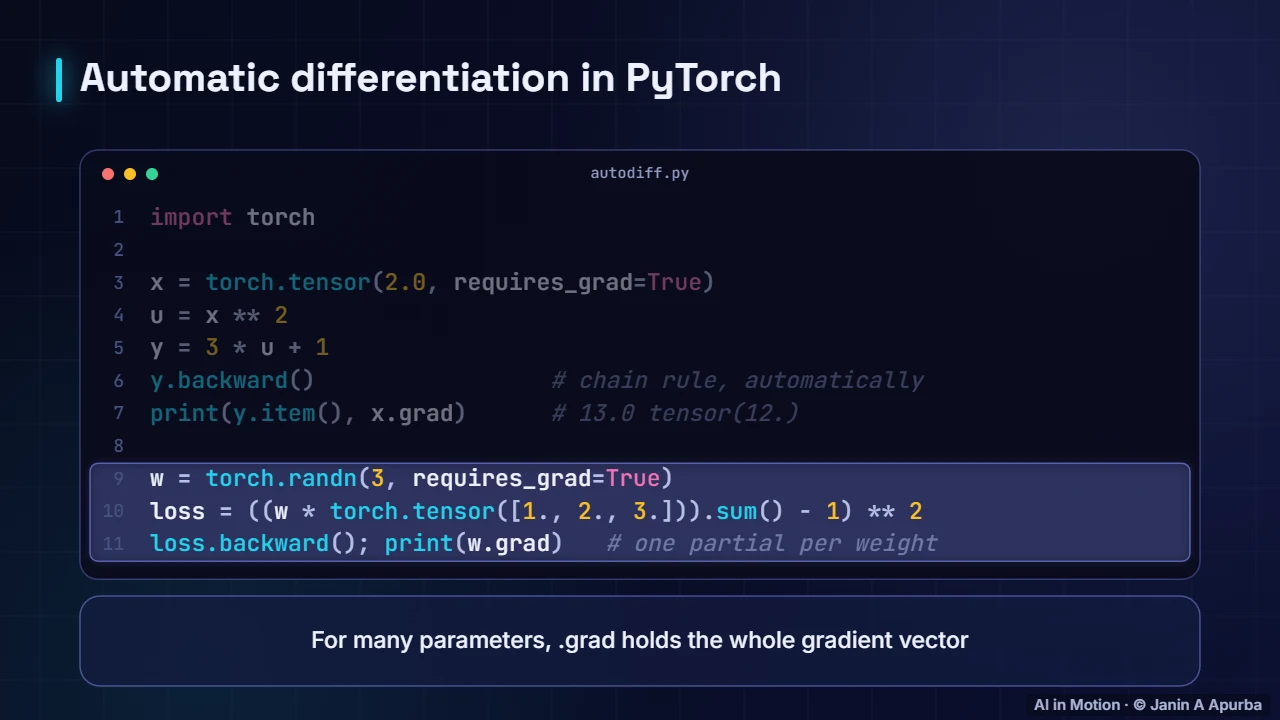
Task: Click the green maximize dot in code window
Action: point(152,174)
